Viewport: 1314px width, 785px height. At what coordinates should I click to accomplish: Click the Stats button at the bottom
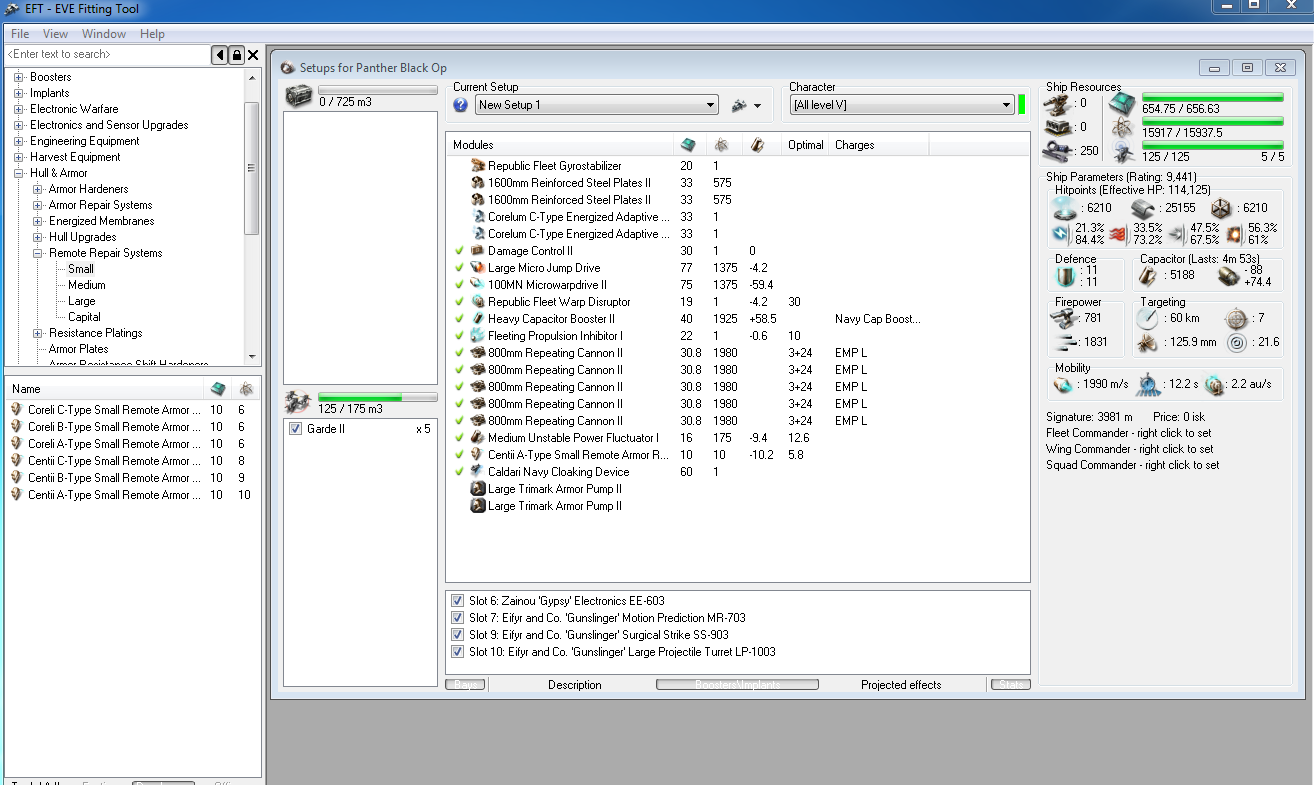coord(1010,685)
